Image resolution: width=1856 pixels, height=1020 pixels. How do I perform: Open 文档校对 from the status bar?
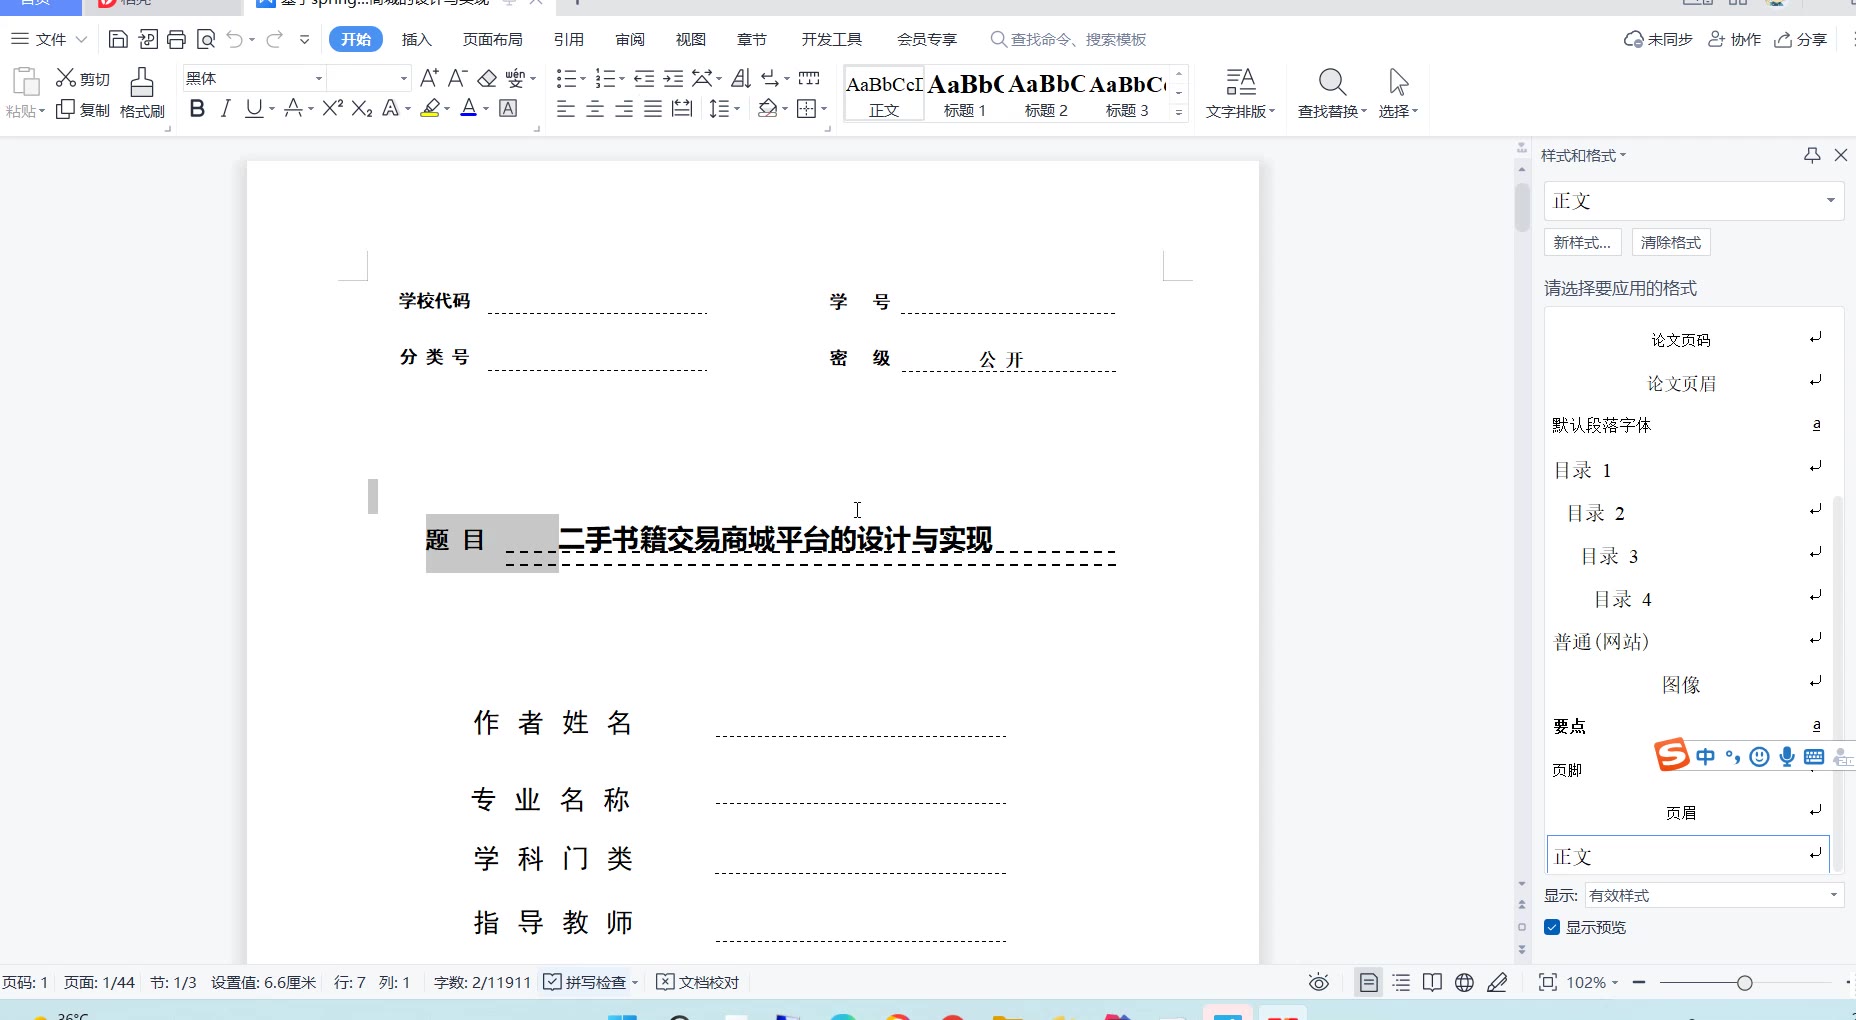(x=698, y=983)
